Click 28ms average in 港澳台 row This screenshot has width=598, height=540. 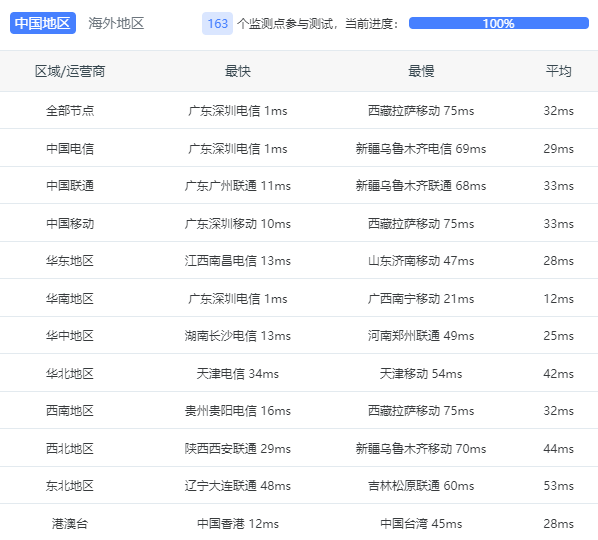click(558, 524)
